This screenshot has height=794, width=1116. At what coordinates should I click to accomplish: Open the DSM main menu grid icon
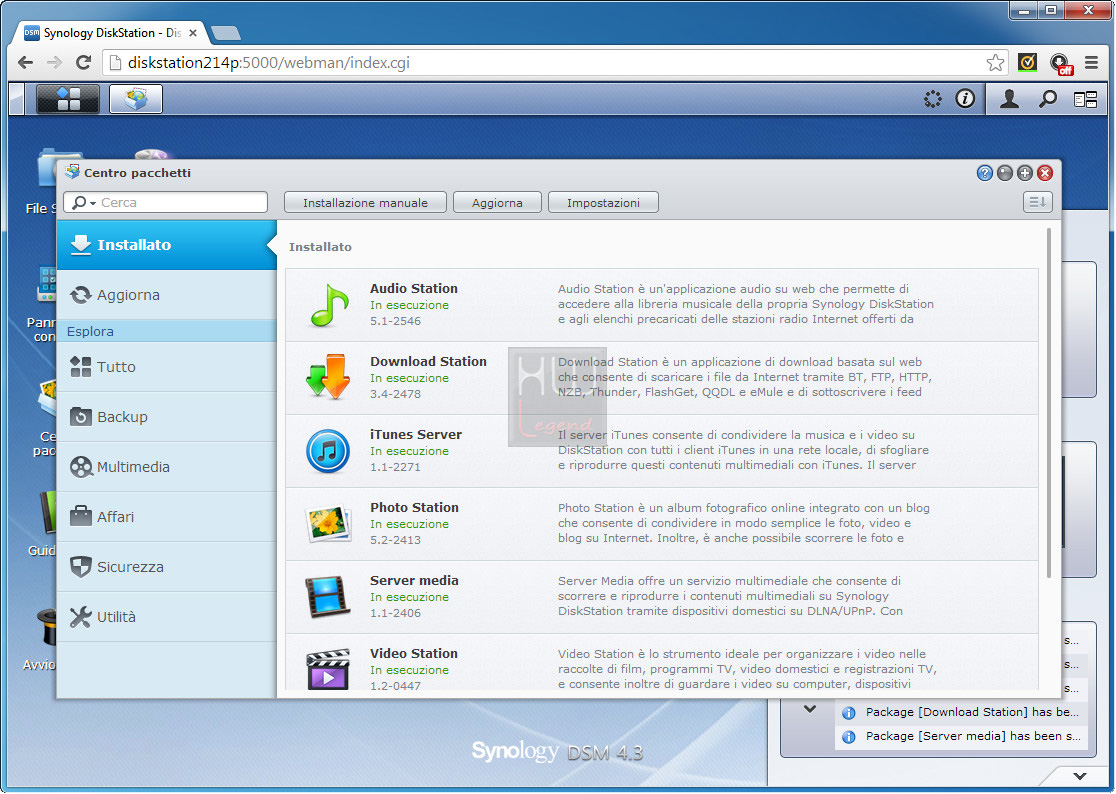(x=68, y=99)
